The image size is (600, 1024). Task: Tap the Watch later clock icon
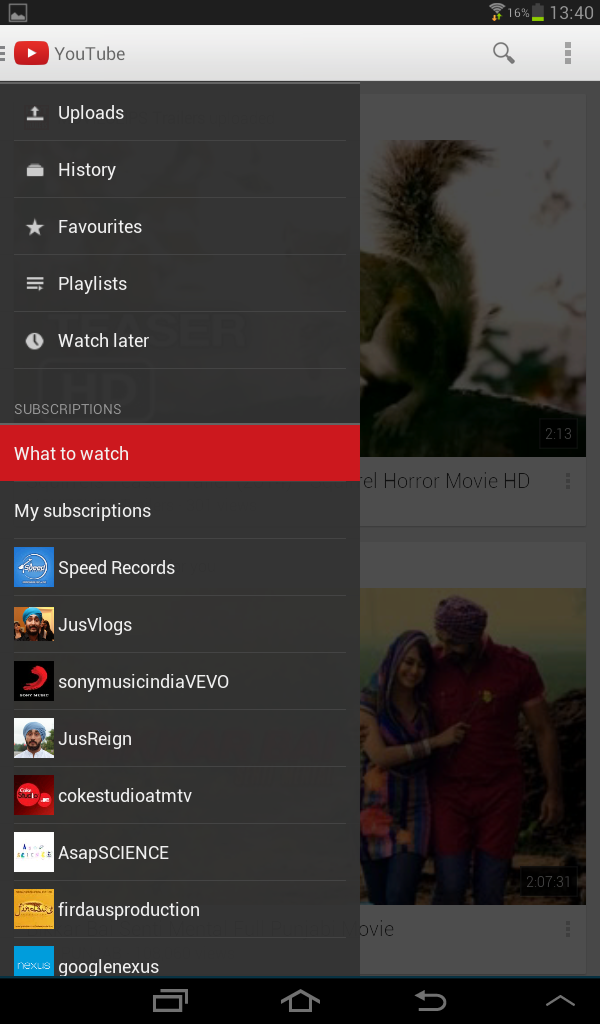pos(35,341)
